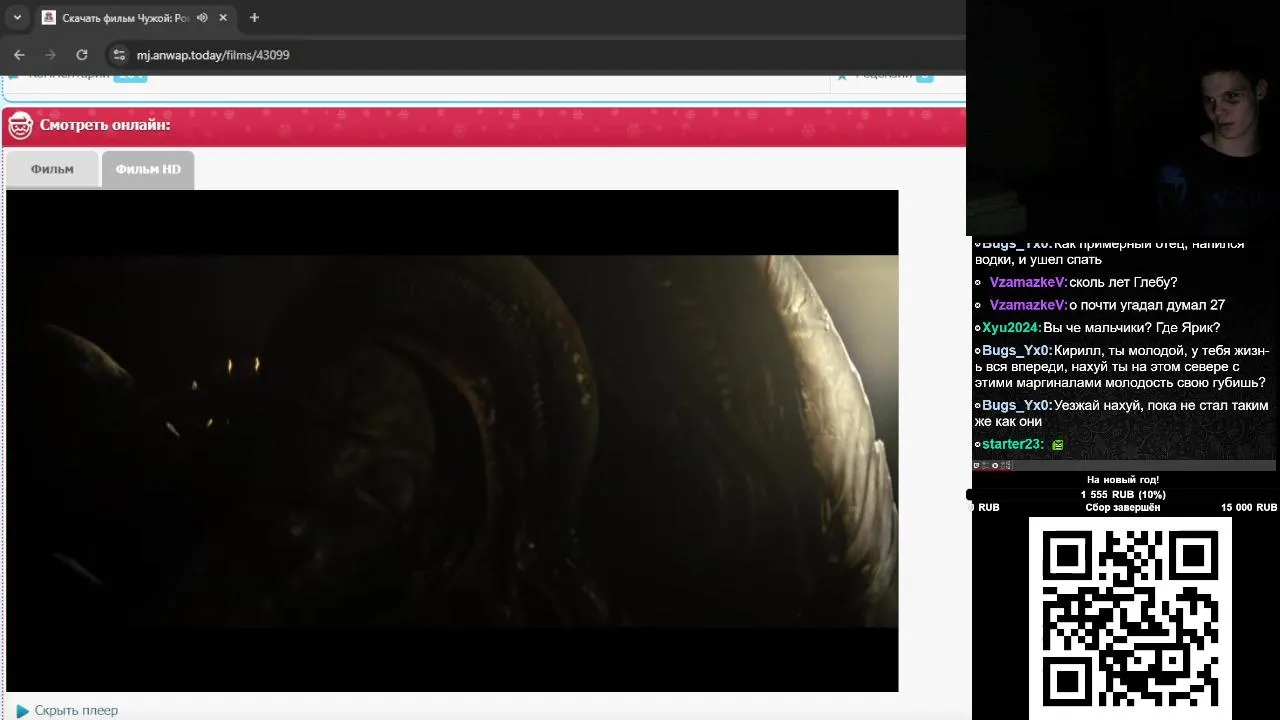Click the green emote after starter23
This screenshot has width=1280, height=720.
coord(1057,445)
